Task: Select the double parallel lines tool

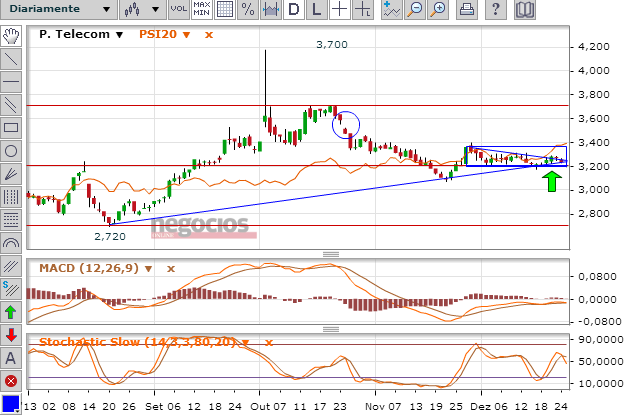Action: click(11, 105)
